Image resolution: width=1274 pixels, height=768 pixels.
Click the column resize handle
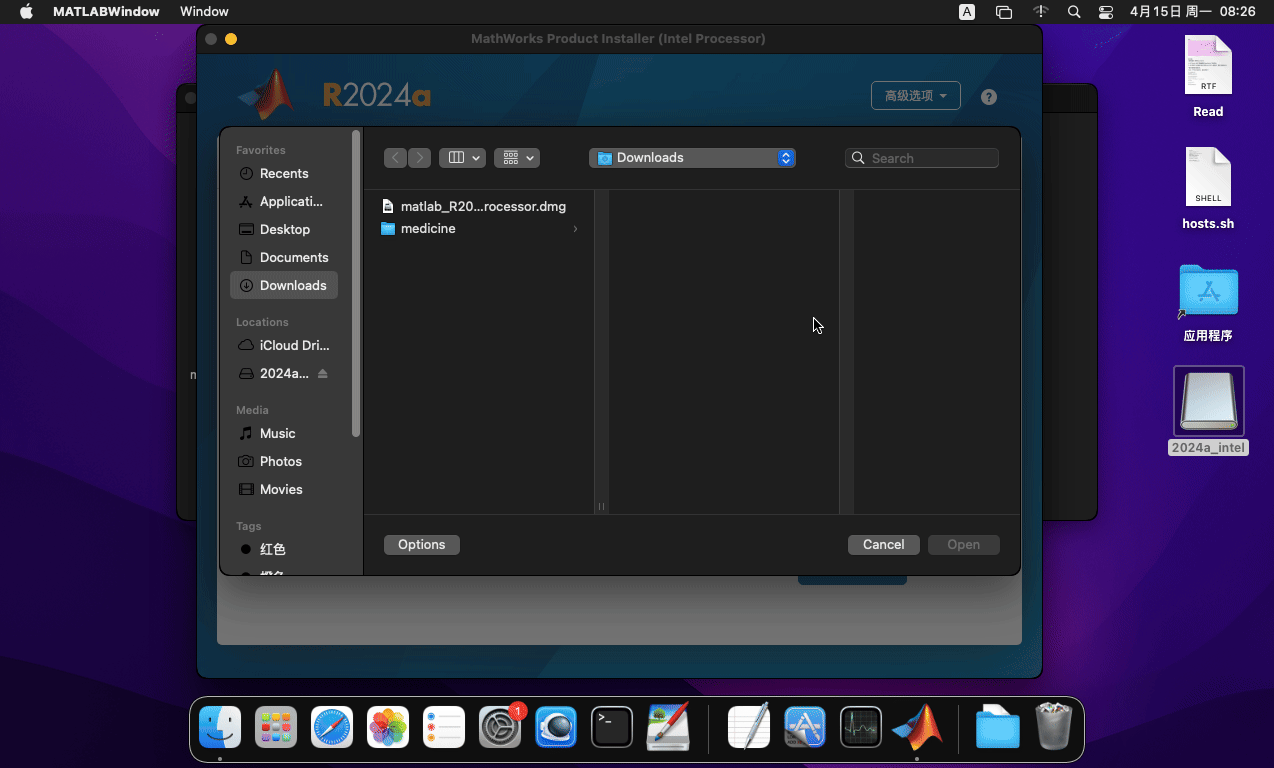pyautogui.click(x=601, y=507)
